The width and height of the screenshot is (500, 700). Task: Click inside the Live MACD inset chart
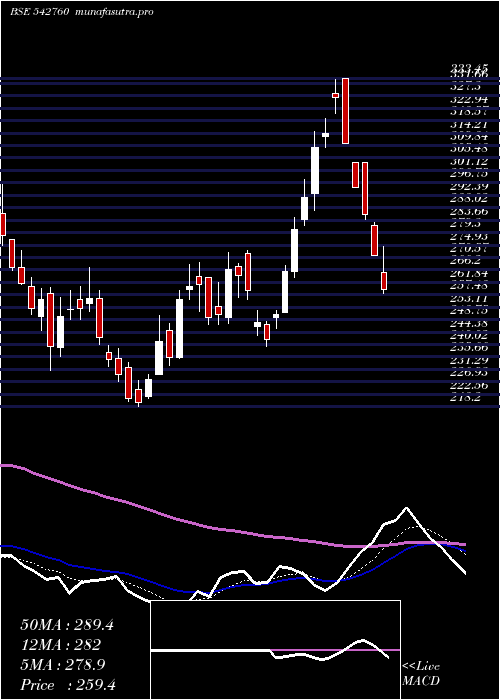click(x=275, y=650)
